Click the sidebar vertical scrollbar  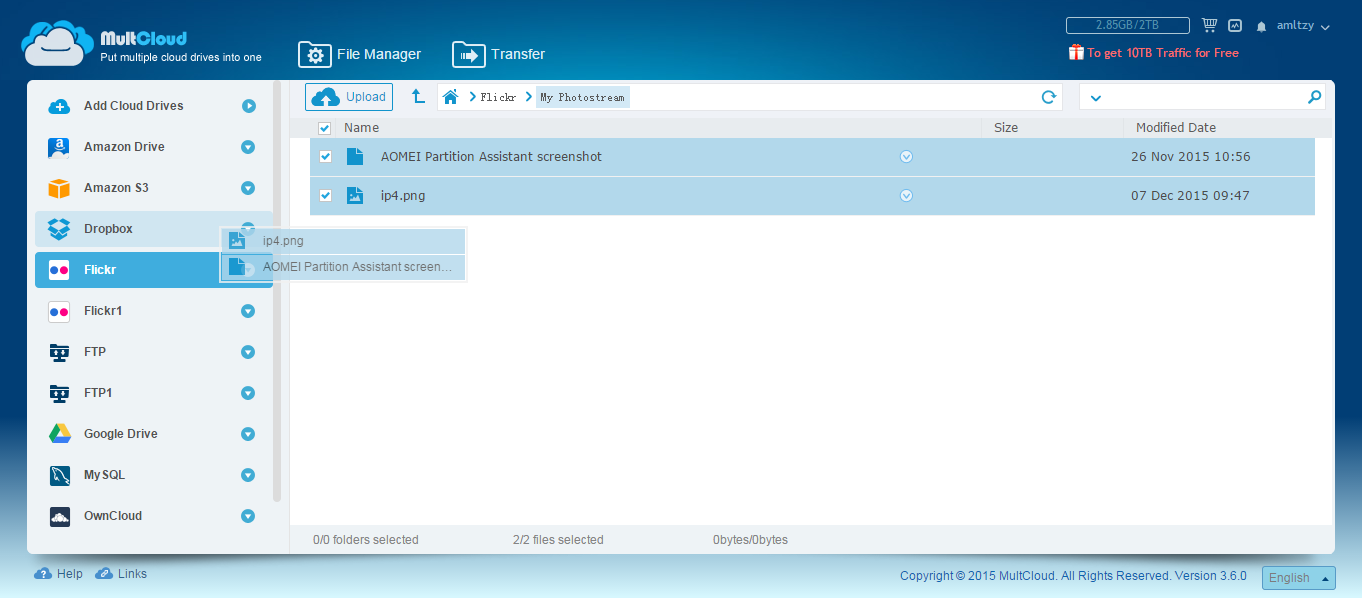[x=277, y=290]
